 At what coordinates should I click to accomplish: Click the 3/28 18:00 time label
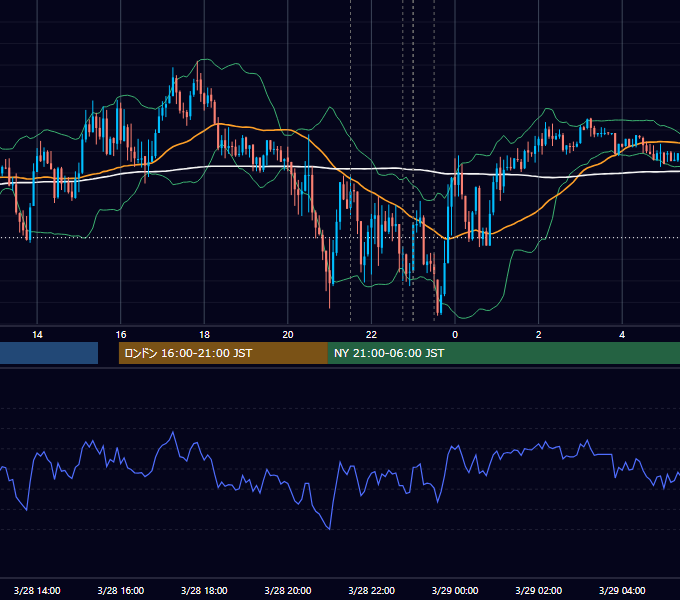pos(204,590)
